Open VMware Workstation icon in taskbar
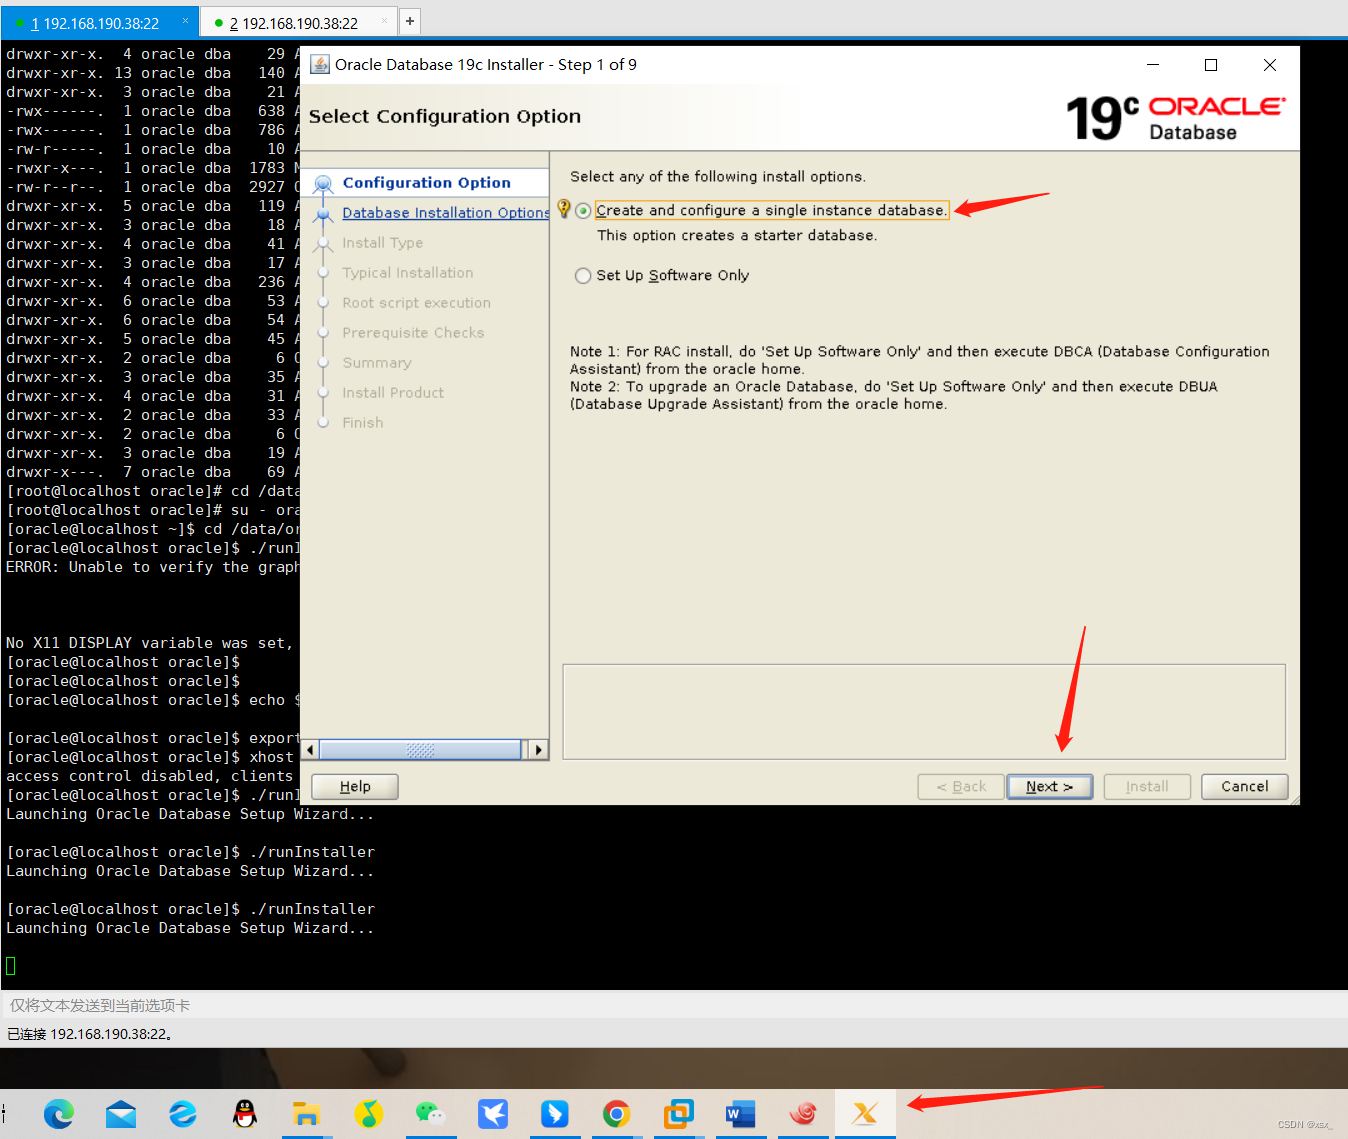 pyautogui.click(x=679, y=1113)
